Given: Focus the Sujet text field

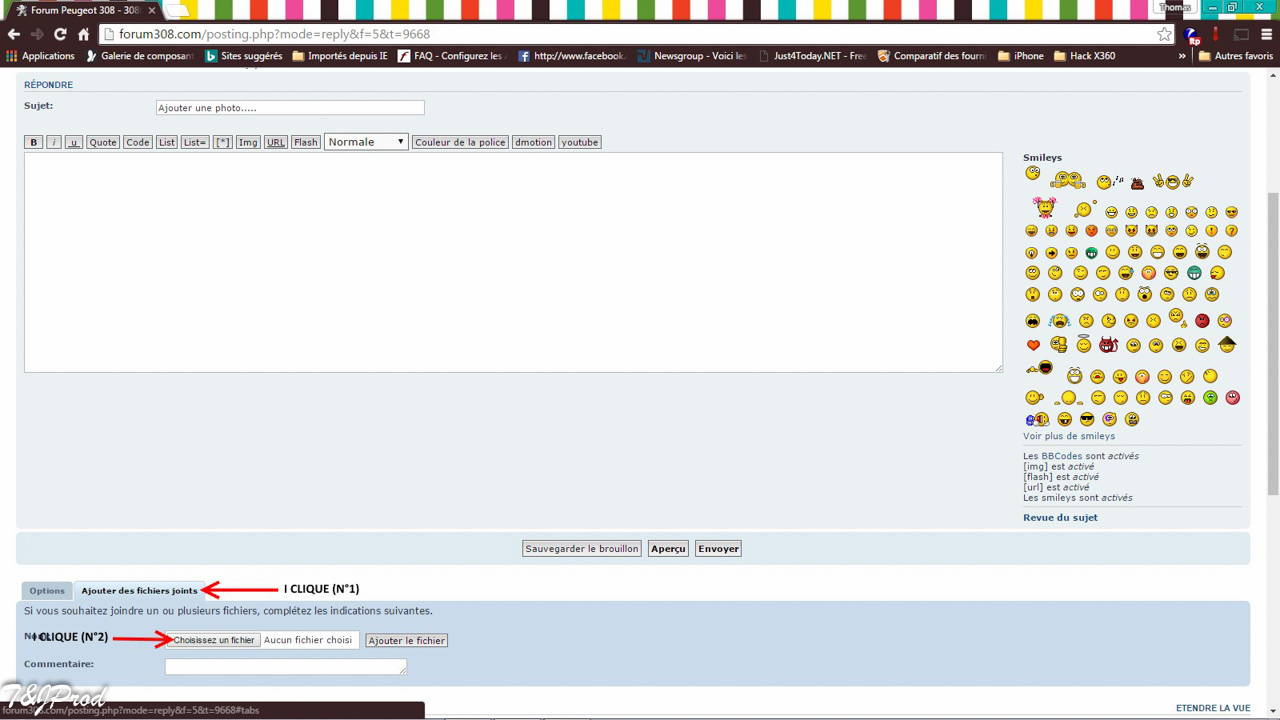Looking at the screenshot, I should (290, 108).
